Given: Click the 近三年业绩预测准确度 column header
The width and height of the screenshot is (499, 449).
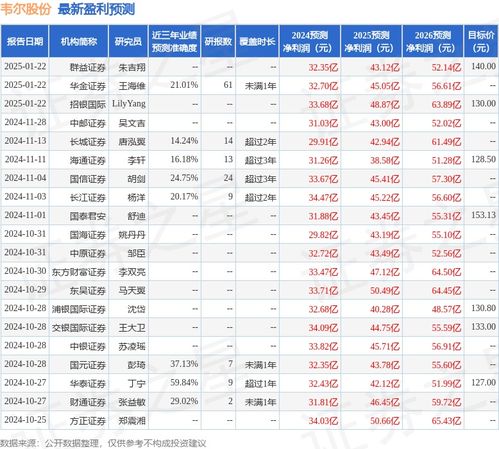Looking at the screenshot, I should coord(174,41).
